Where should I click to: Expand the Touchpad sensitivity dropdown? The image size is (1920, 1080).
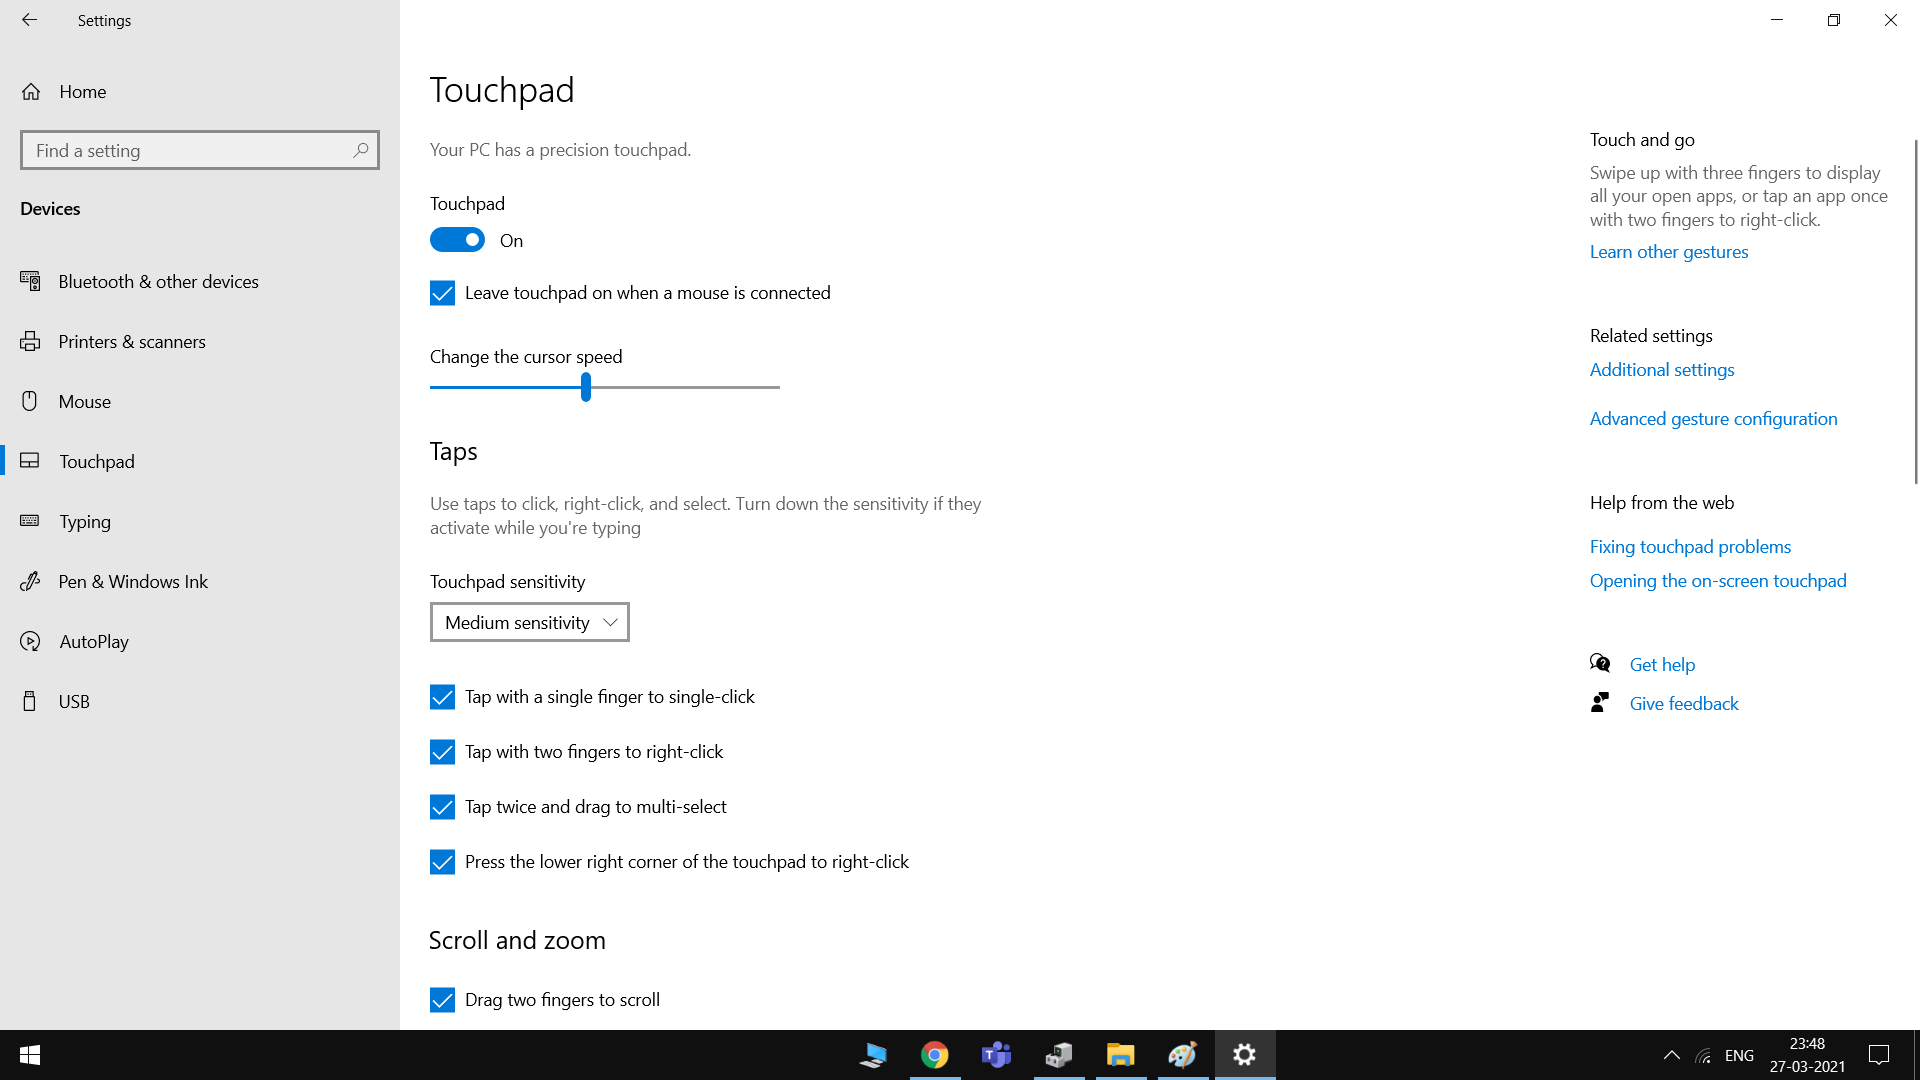click(529, 622)
